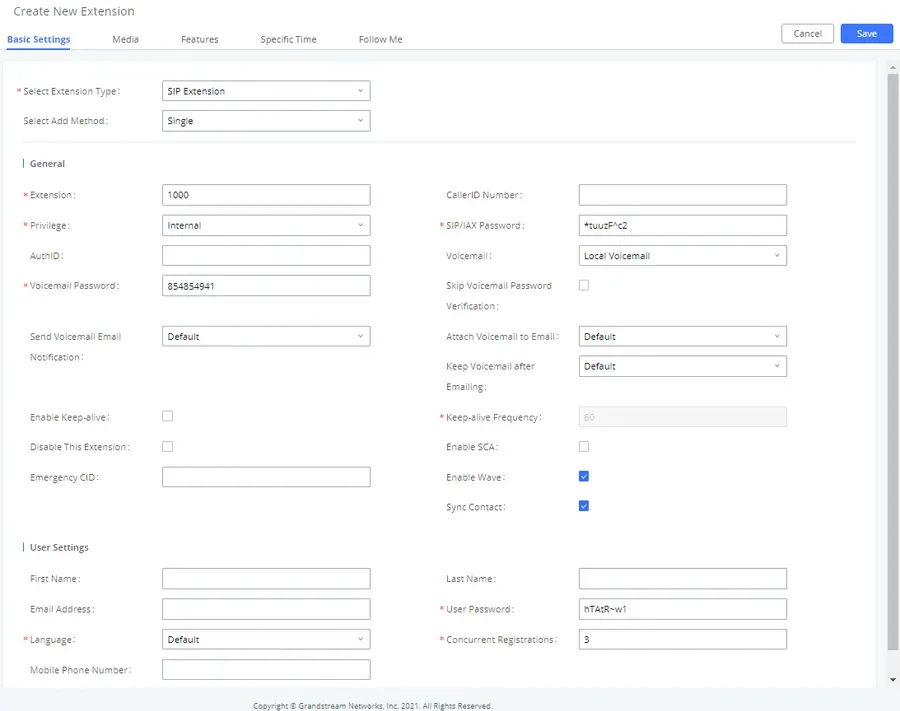This screenshot has width=900, height=711.
Task: Click the First Name field
Action: 266,578
